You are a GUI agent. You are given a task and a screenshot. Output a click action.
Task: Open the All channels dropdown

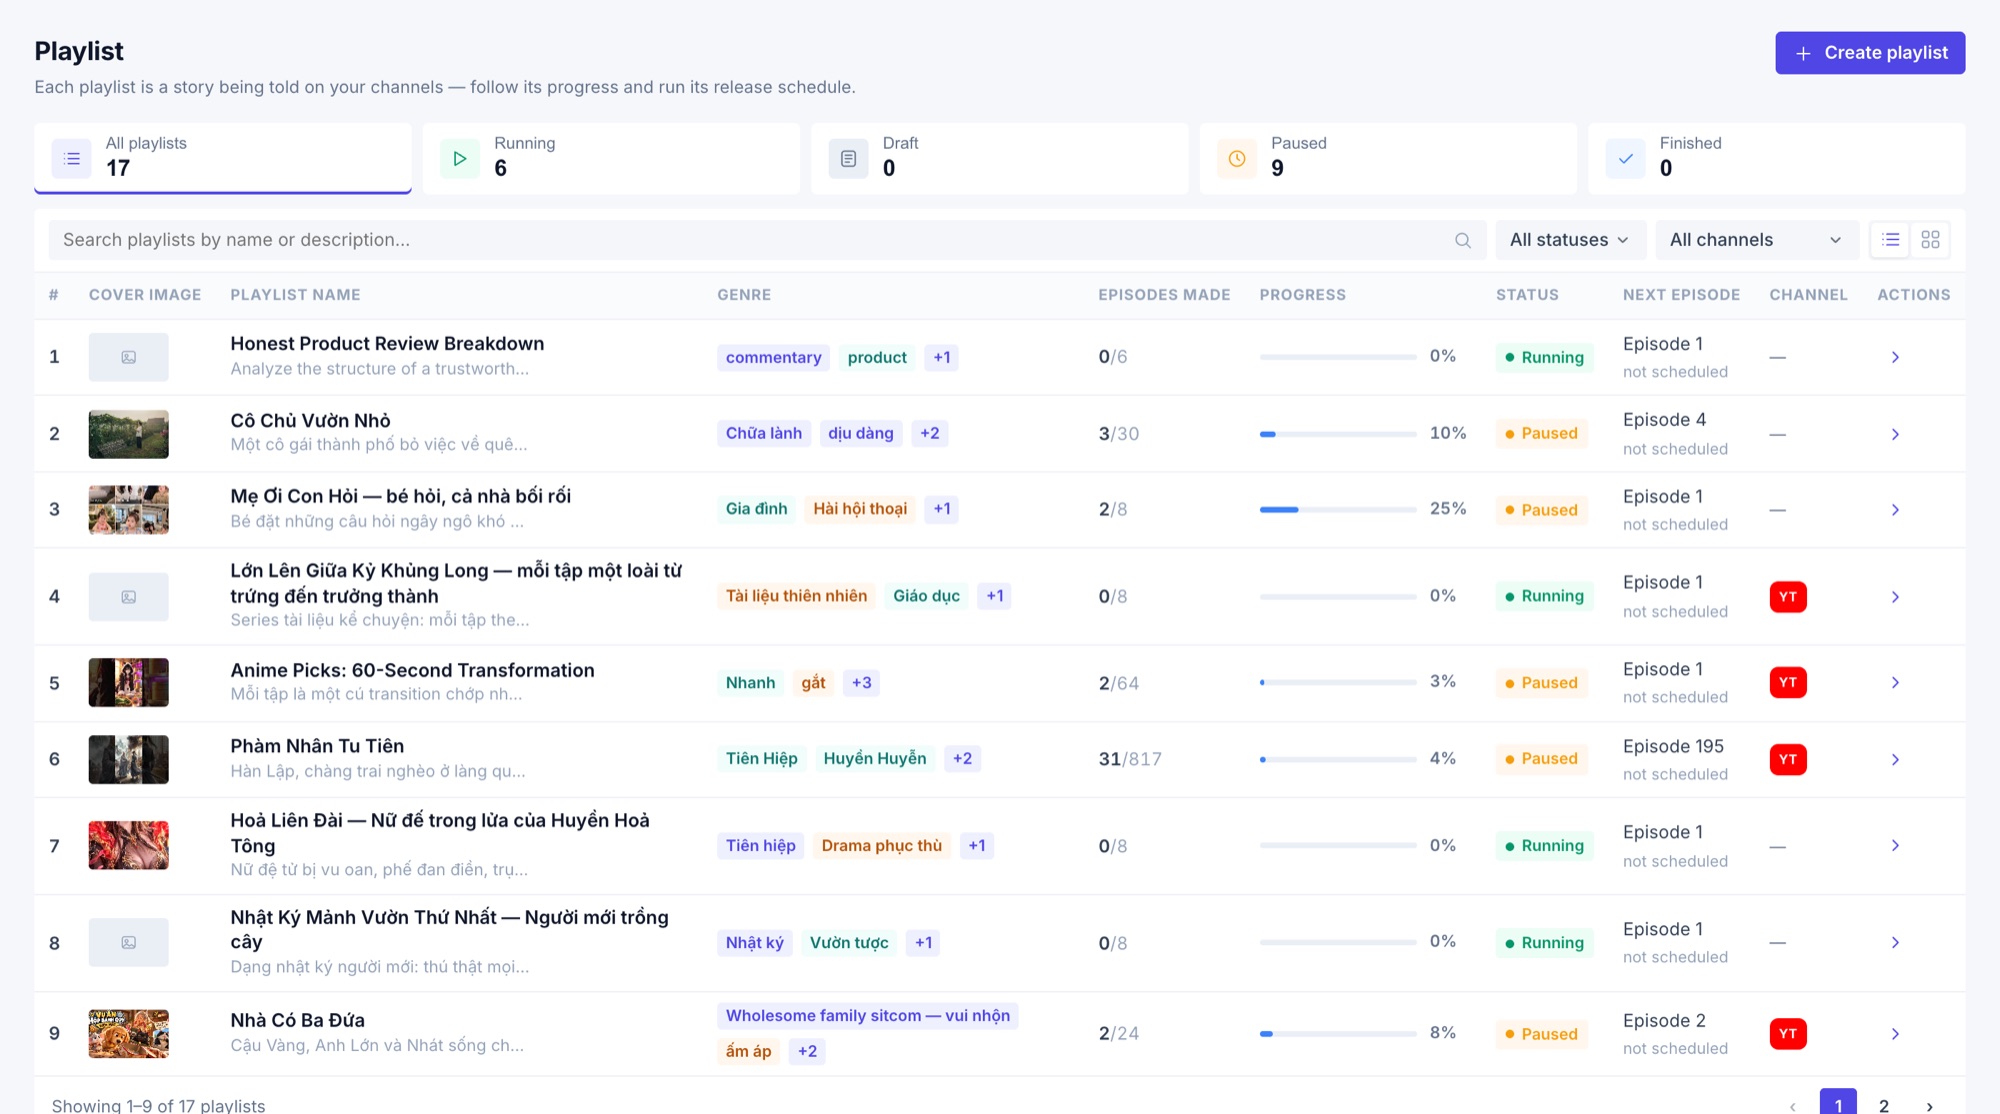(1756, 240)
